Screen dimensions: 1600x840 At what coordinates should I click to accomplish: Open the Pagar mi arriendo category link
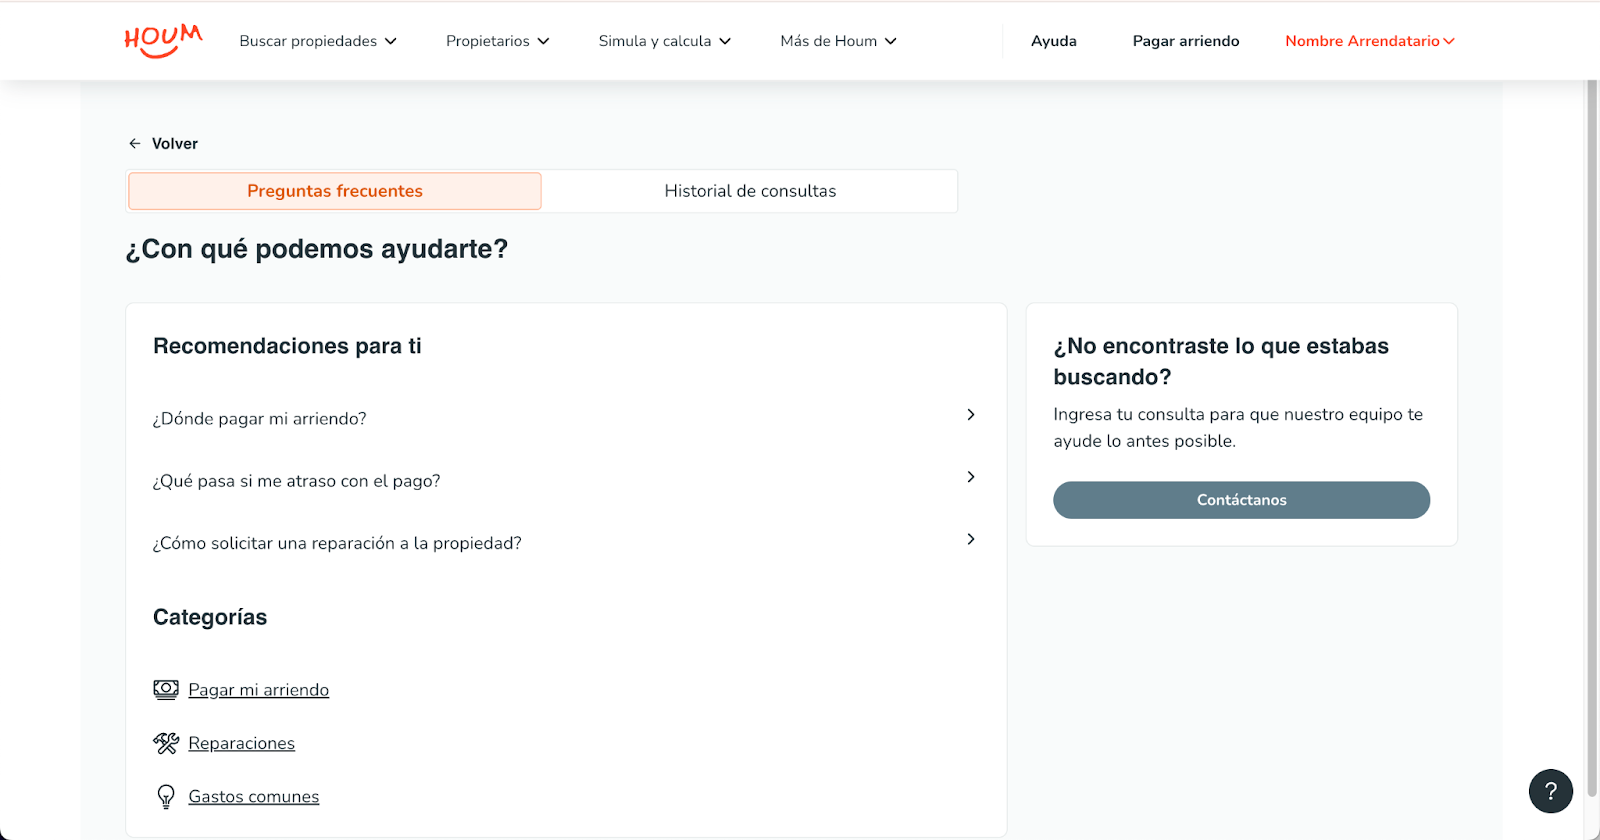click(258, 690)
